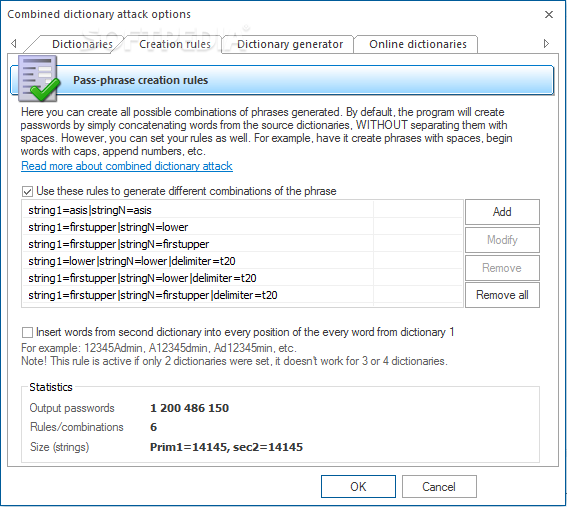
Task: Click the Remove all button
Action: (502, 295)
